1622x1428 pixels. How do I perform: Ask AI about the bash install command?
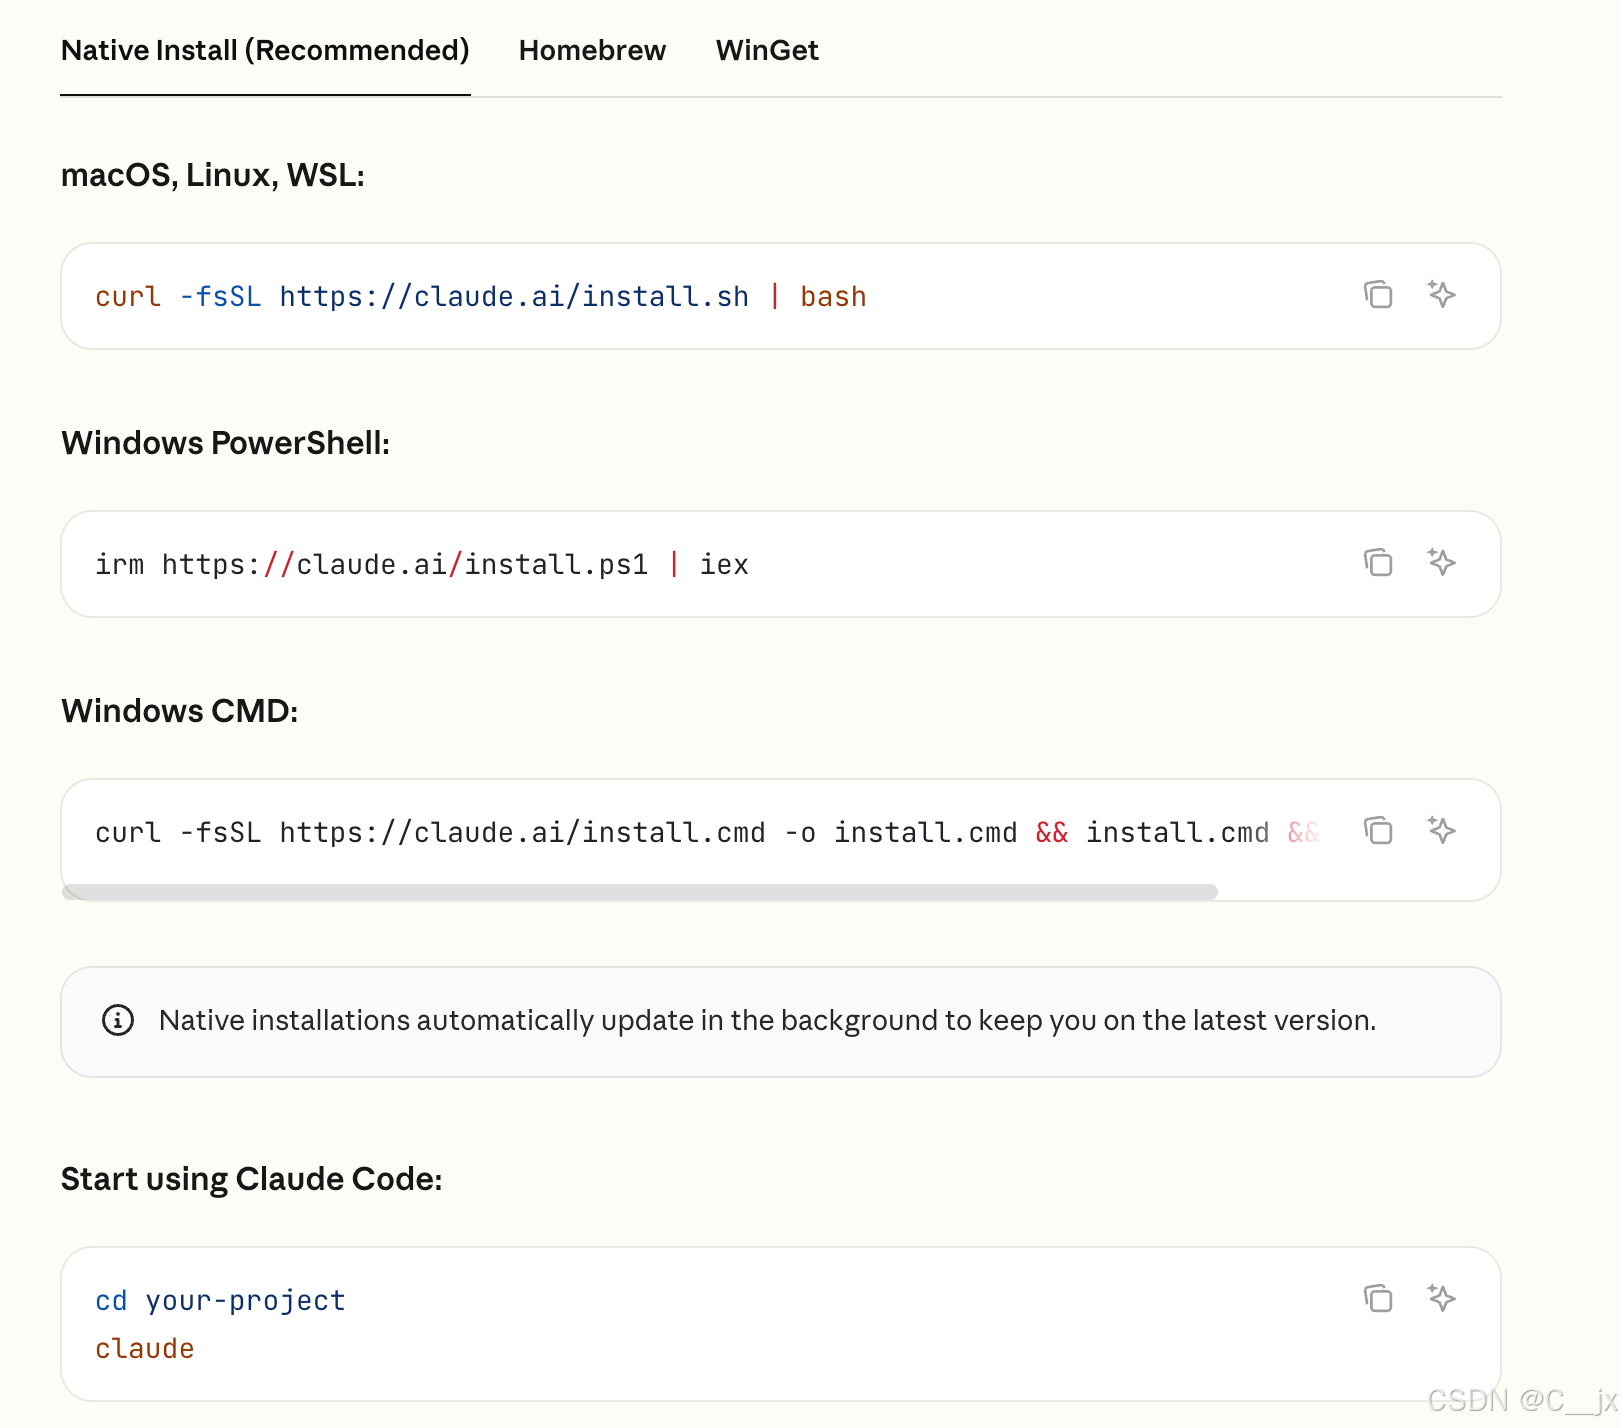point(1441,294)
